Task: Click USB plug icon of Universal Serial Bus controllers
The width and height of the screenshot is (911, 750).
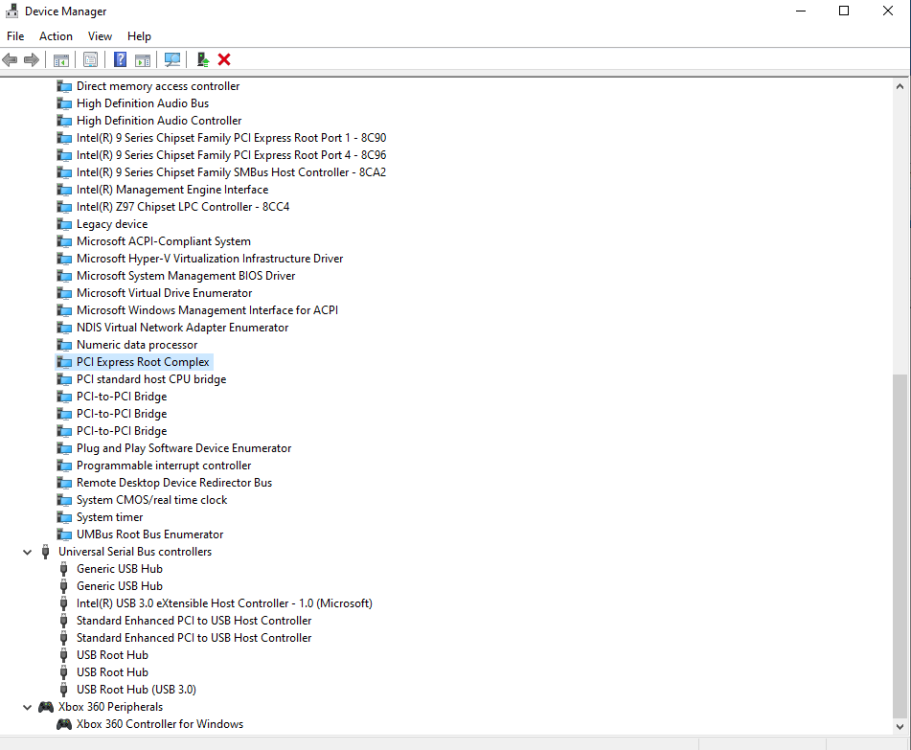Action: [45, 551]
